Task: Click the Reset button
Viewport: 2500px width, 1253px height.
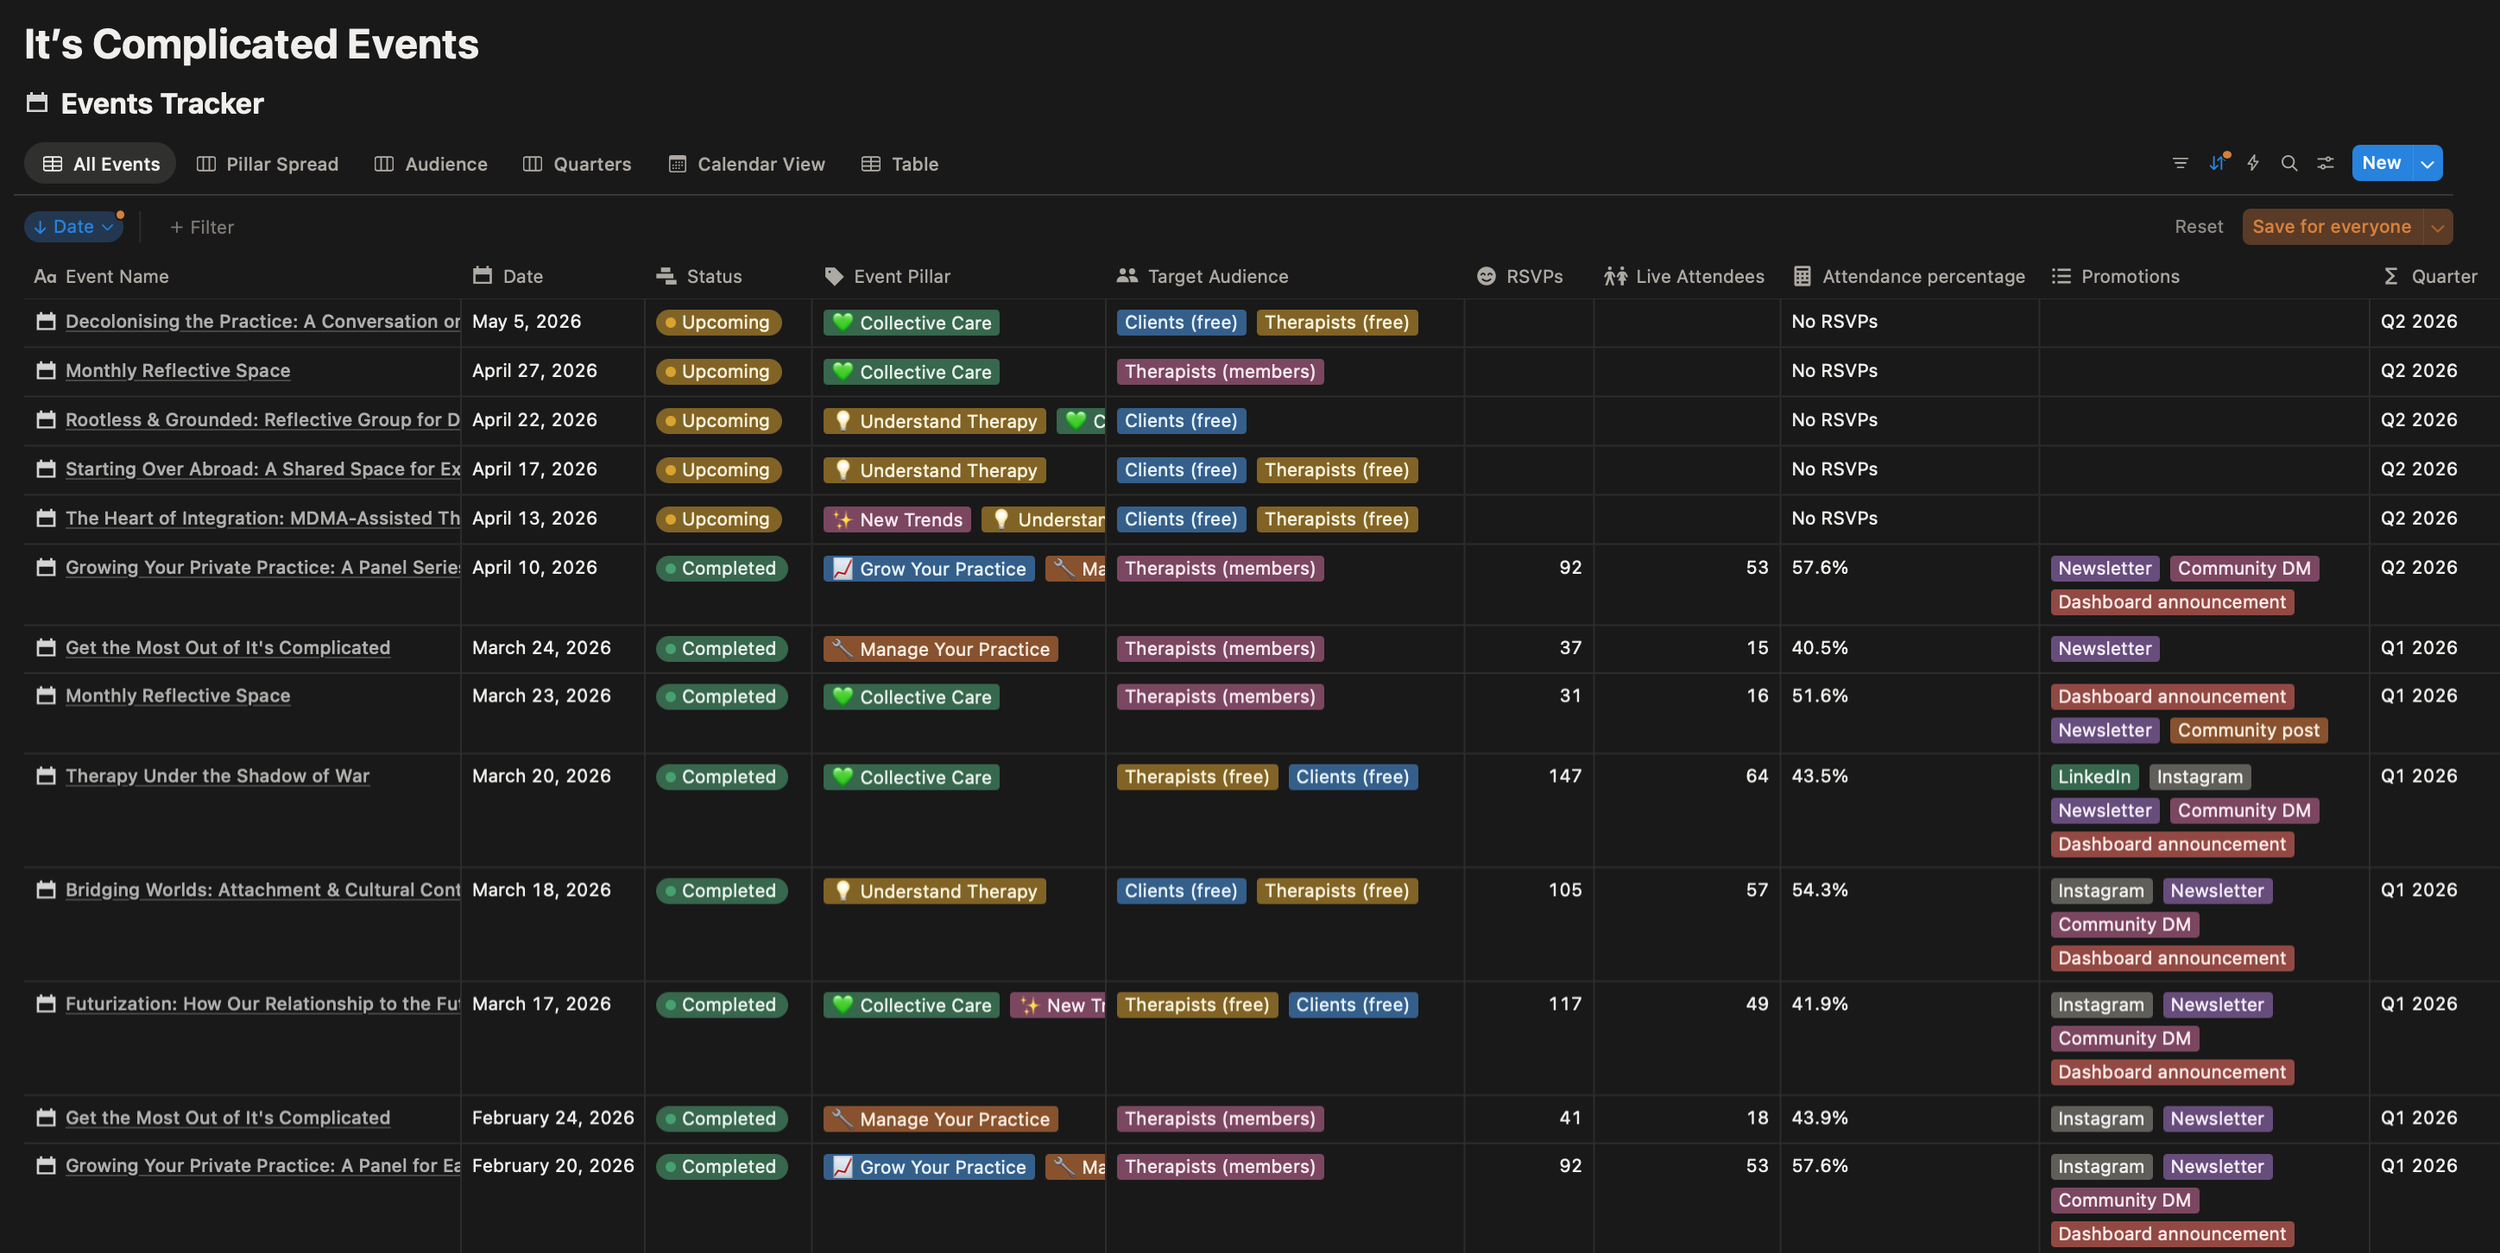Action: click(x=2198, y=226)
